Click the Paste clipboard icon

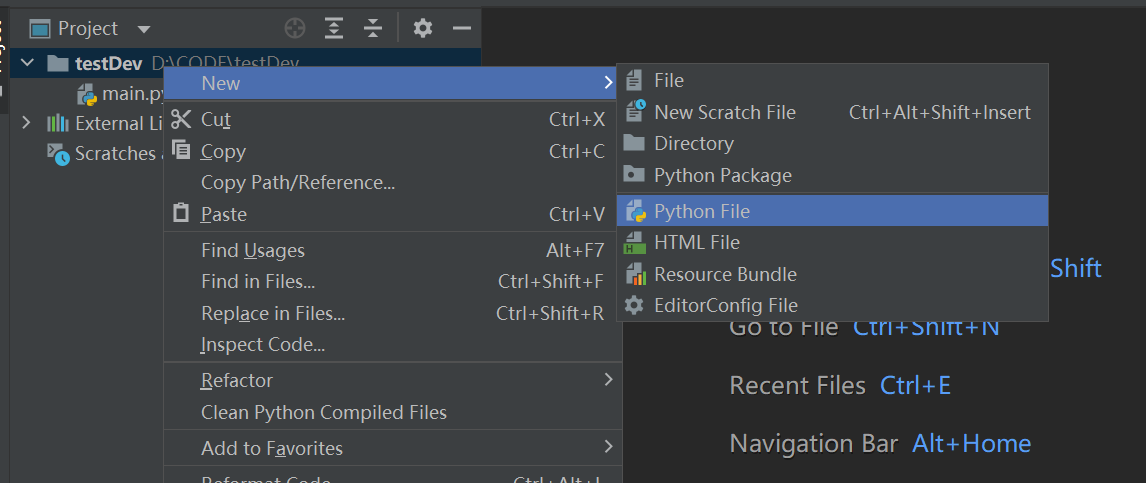tap(181, 214)
